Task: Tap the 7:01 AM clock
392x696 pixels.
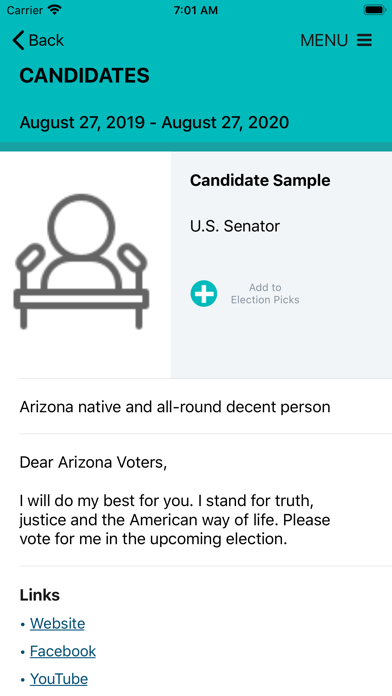Action: pyautogui.click(x=196, y=10)
